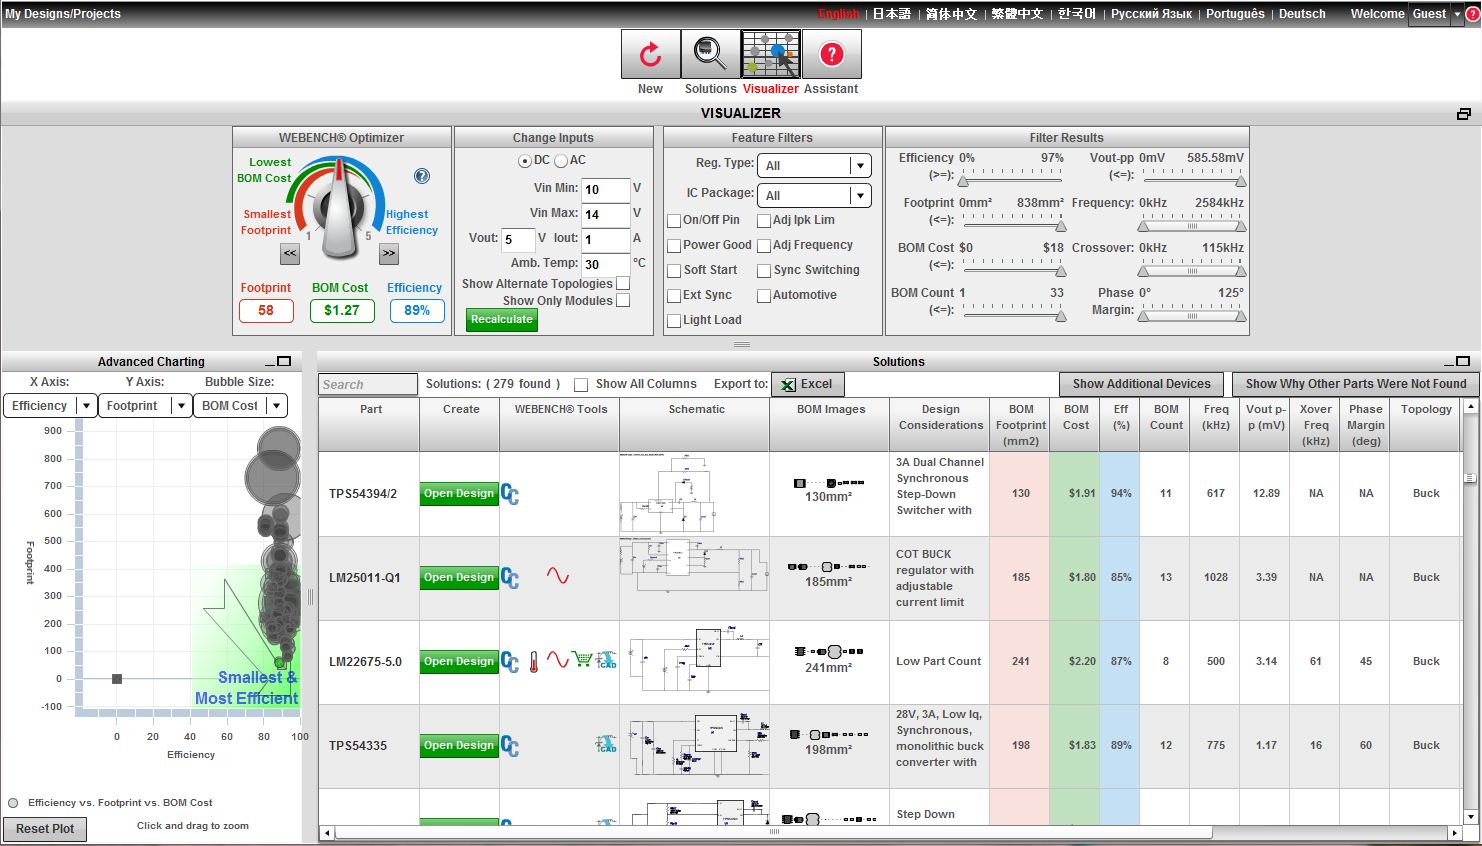Enable Show Only Modules checkbox

coord(623,301)
